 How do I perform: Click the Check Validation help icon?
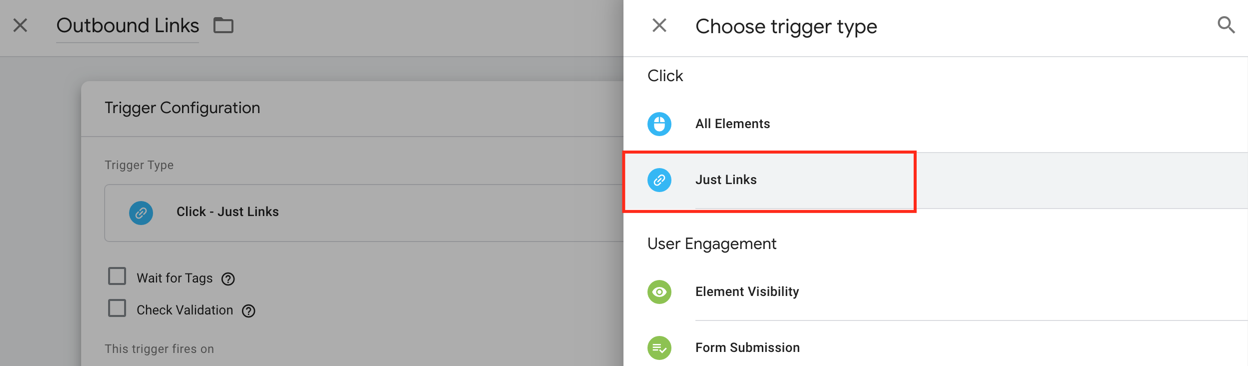pyautogui.click(x=249, y=311)
